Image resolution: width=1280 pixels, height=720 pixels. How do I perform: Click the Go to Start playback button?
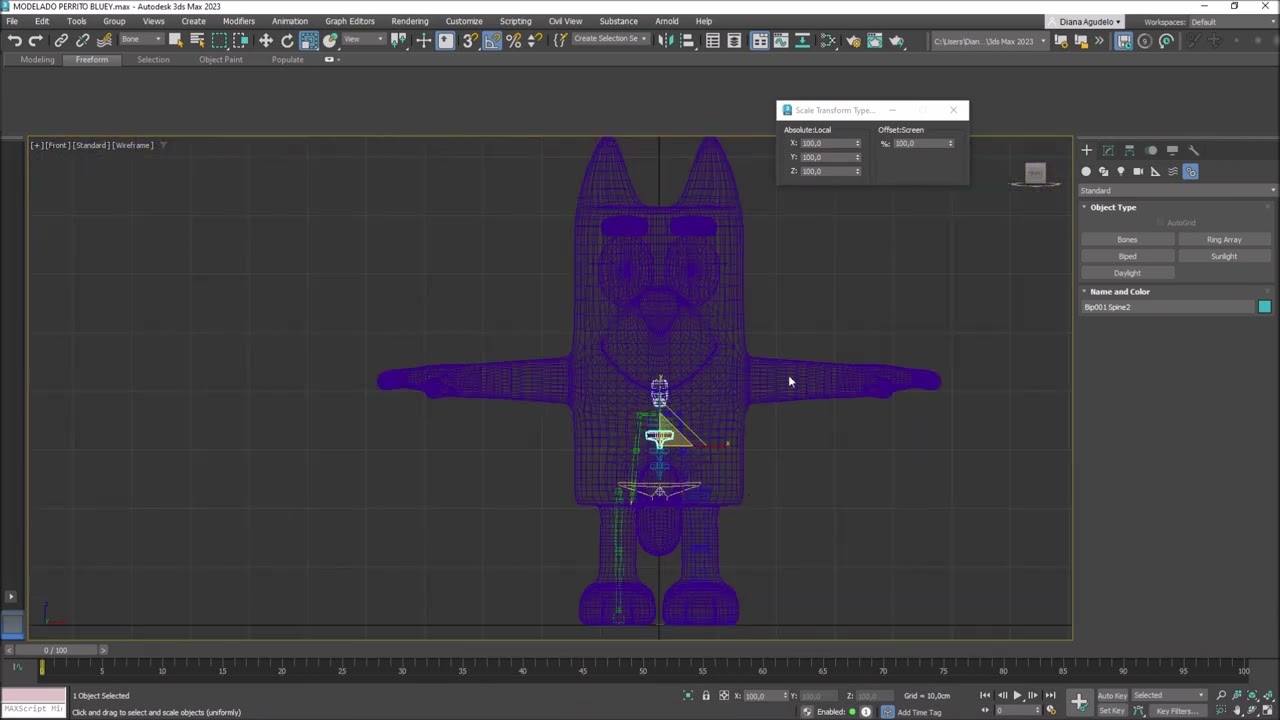(x=985, y=695)
